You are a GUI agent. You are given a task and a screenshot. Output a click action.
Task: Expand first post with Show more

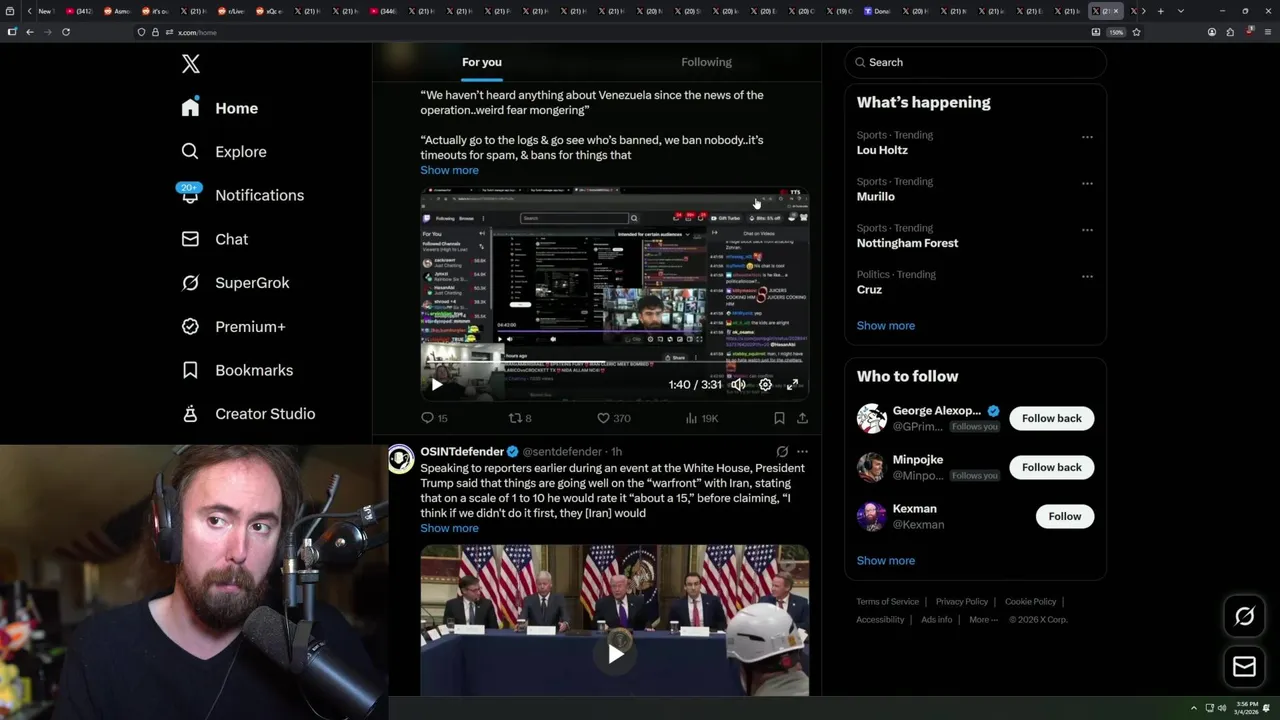[449, 170]
